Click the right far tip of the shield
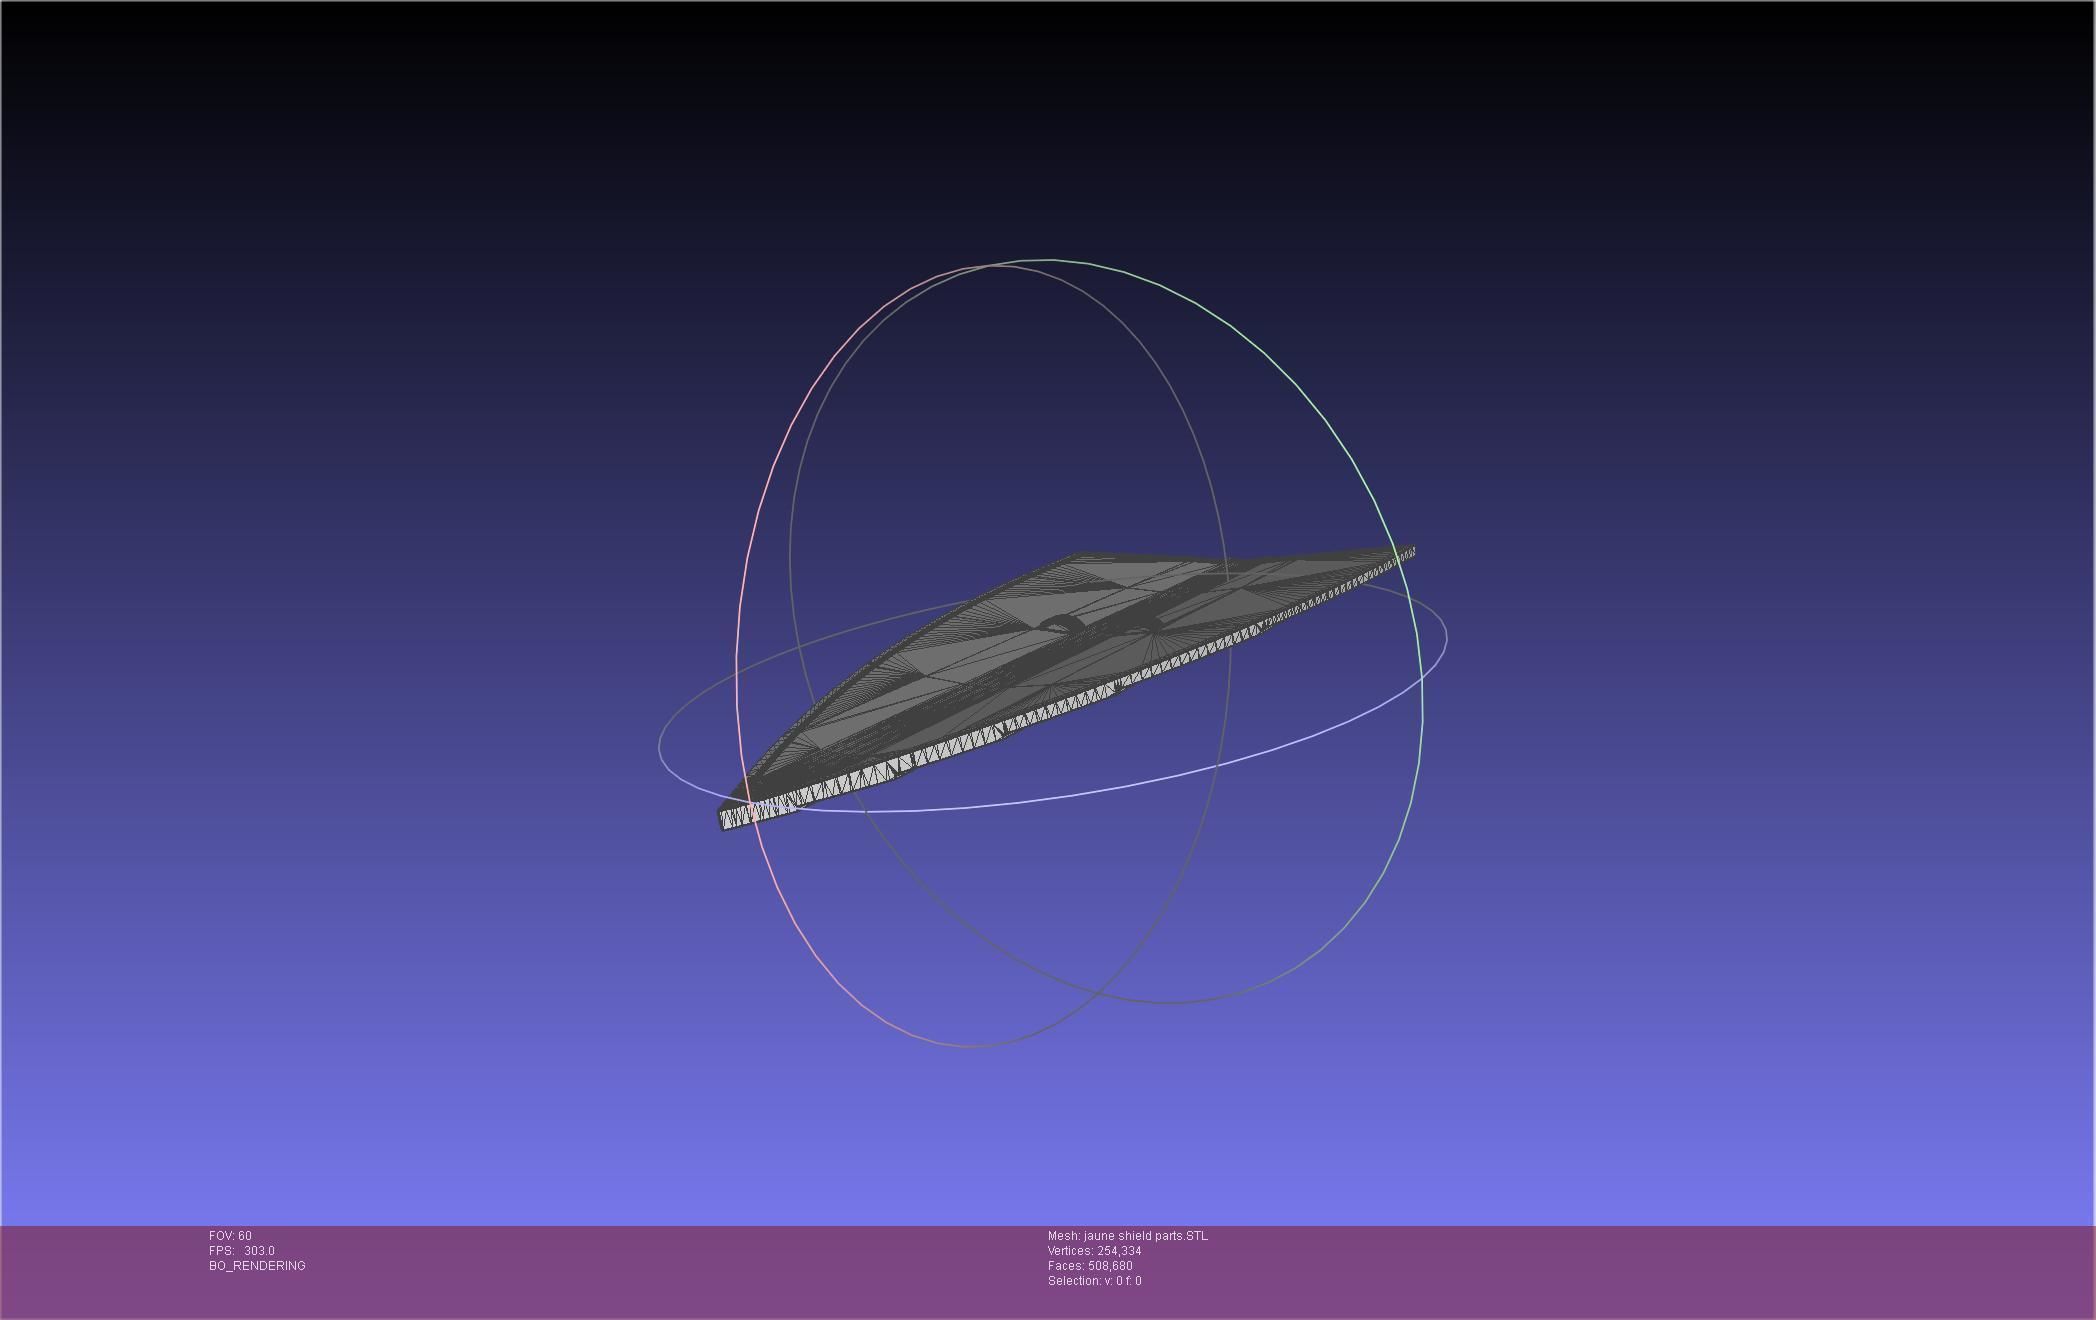This screenshot has width=2096, height=1320. tap(1409, 550)
